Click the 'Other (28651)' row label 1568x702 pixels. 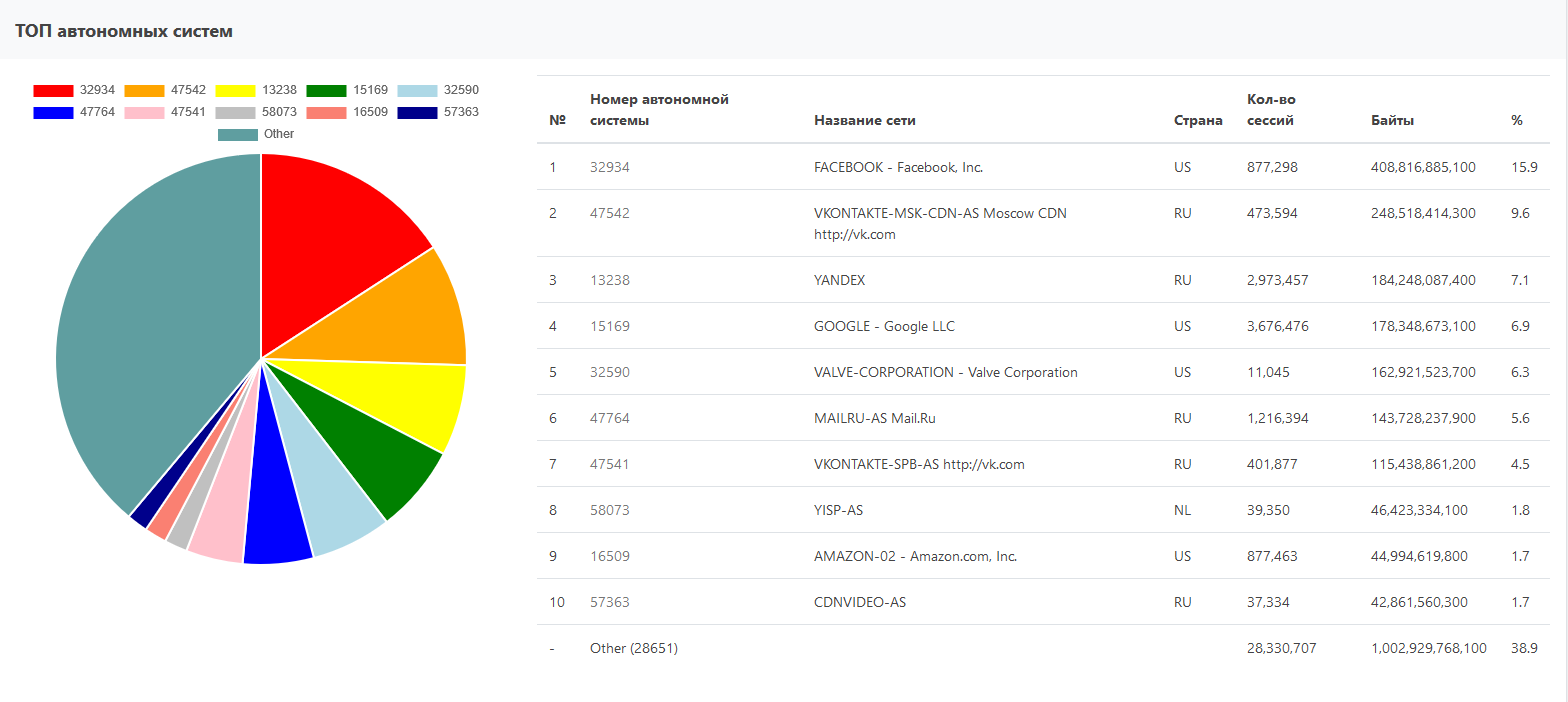tap(634, 648)
